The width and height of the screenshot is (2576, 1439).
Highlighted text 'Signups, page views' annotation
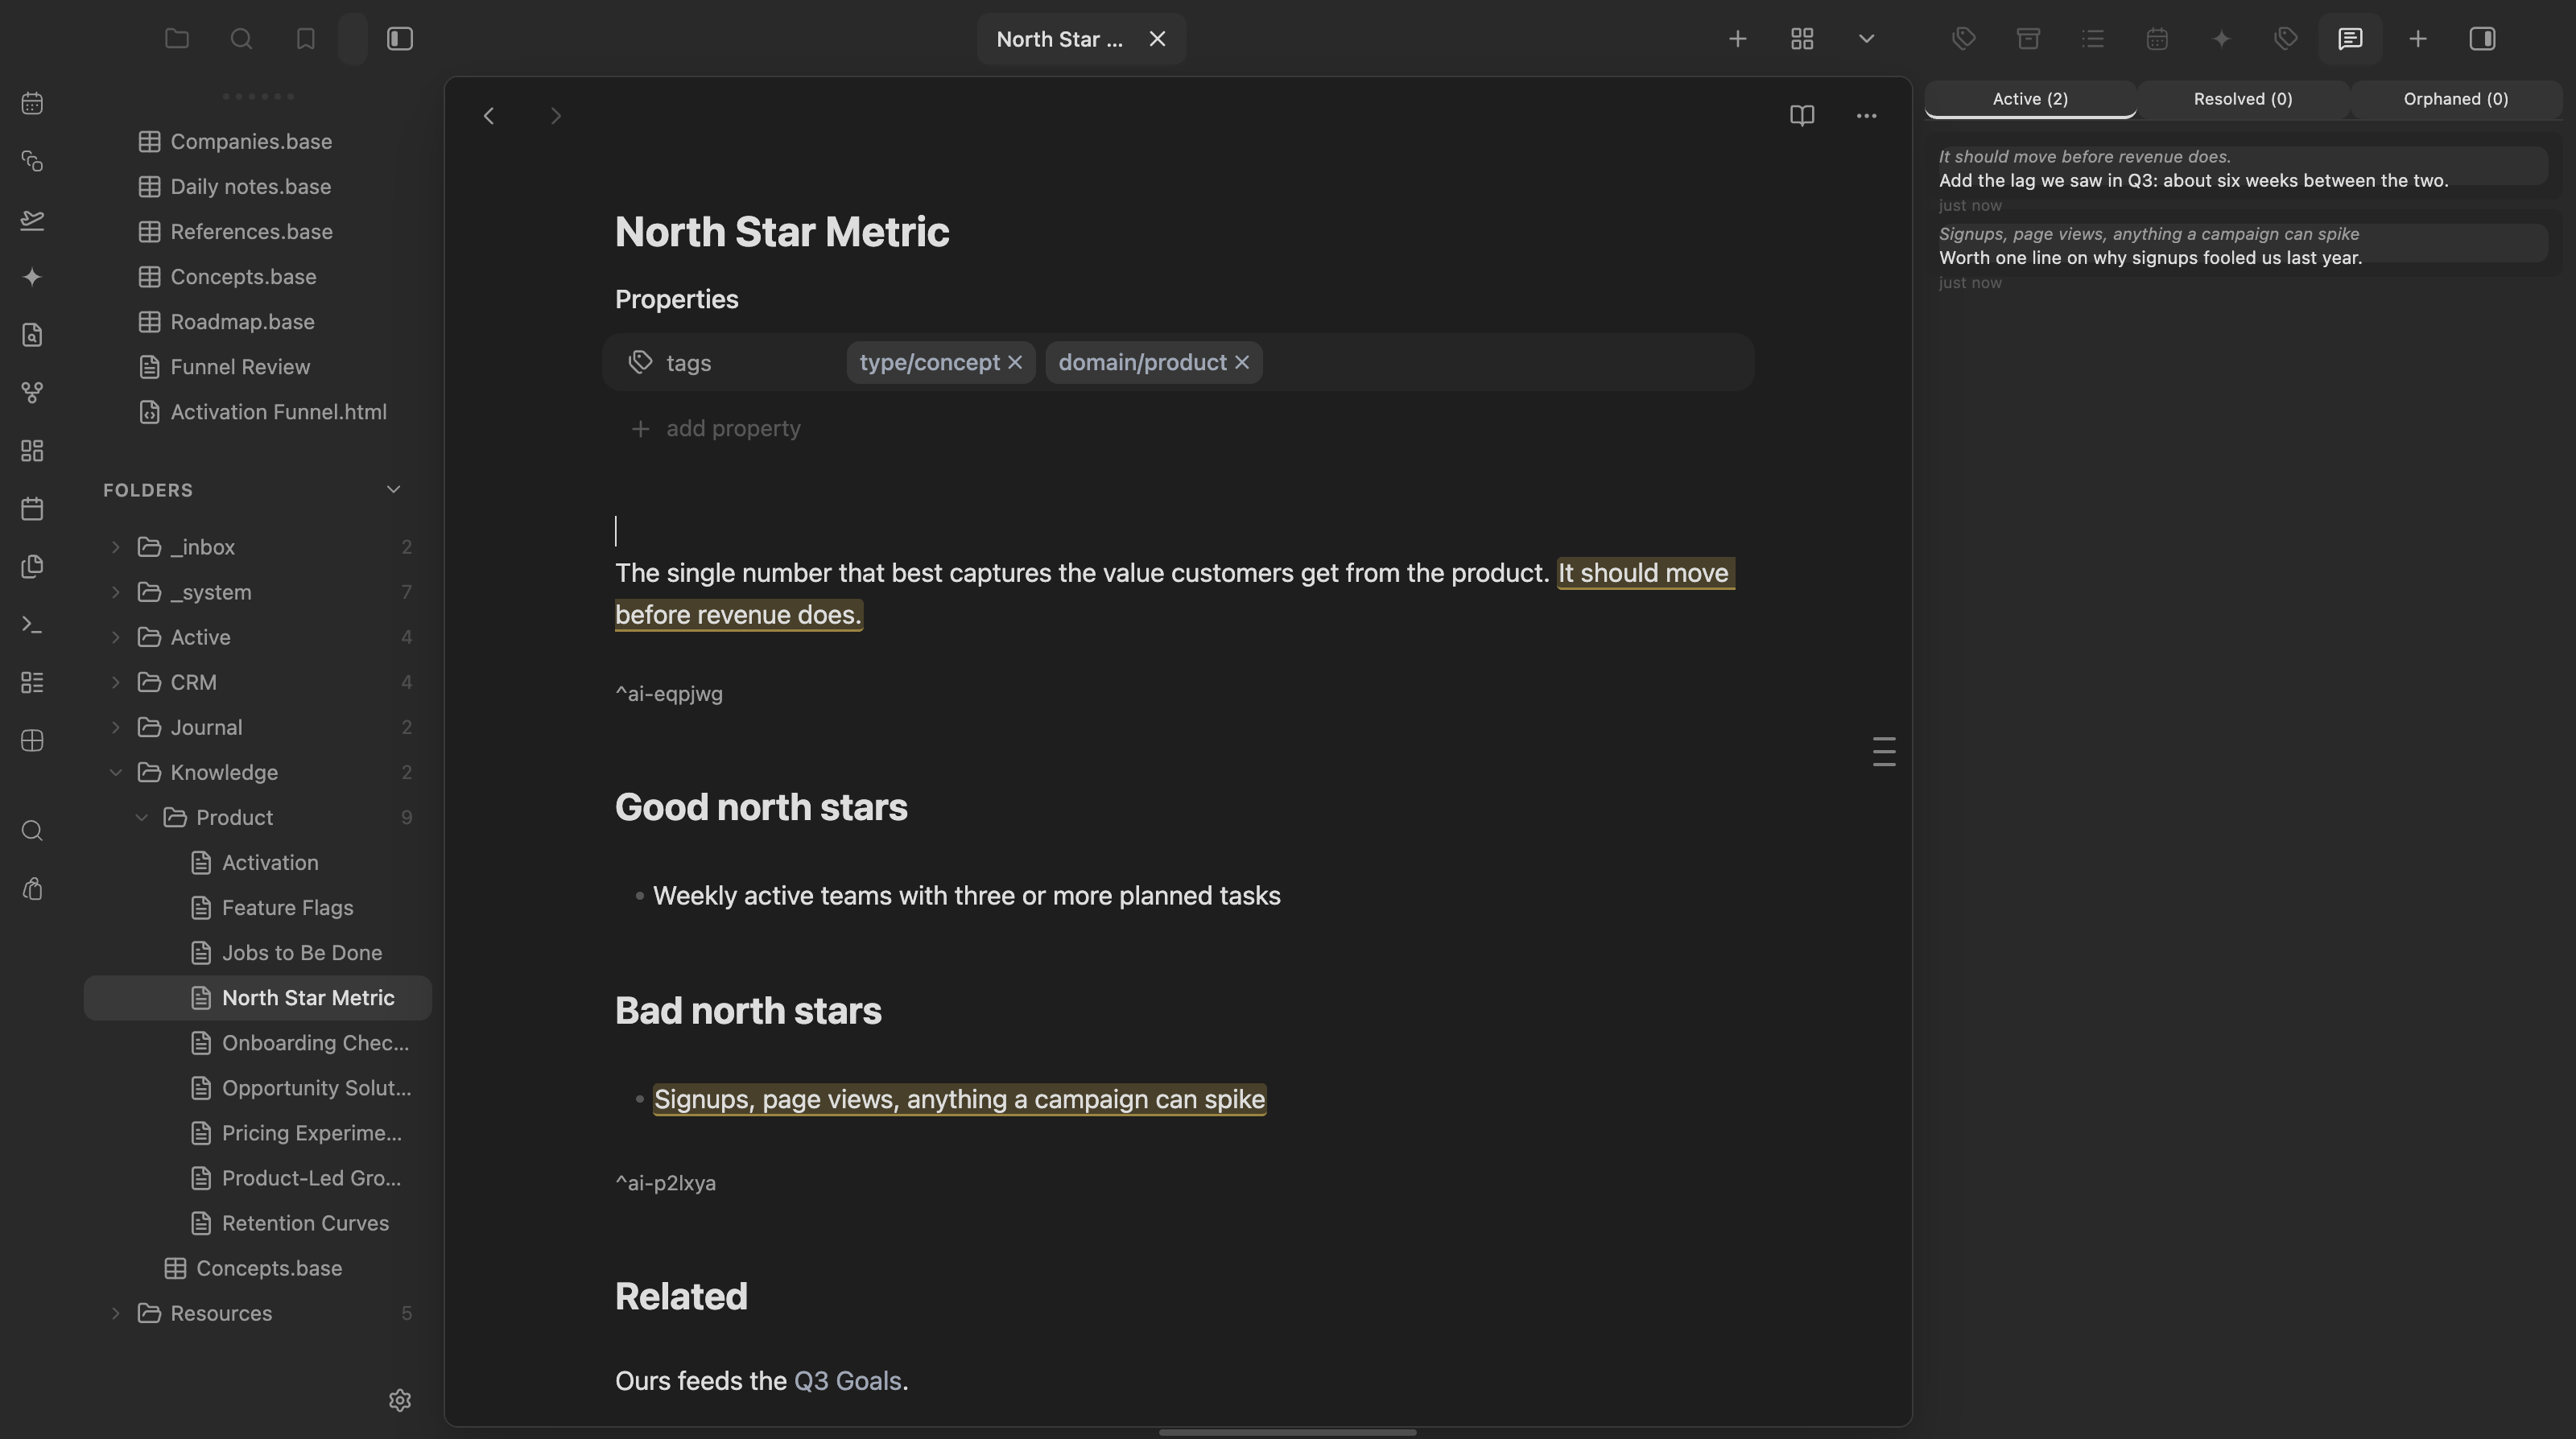point(960,1099)
